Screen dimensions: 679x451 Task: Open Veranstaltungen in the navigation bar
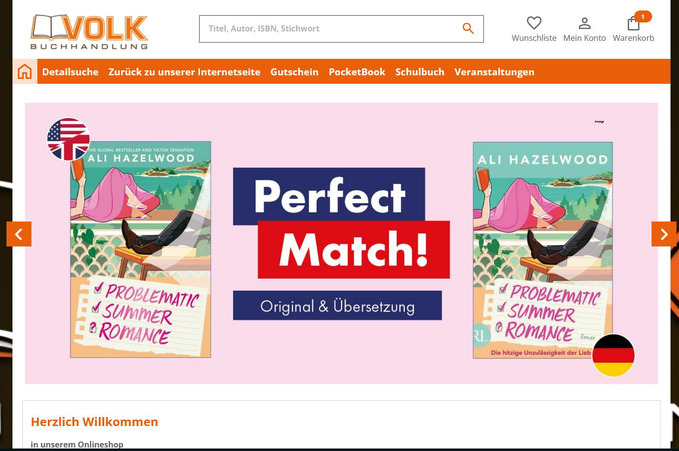pyautogui.click(x=494, y=72)
